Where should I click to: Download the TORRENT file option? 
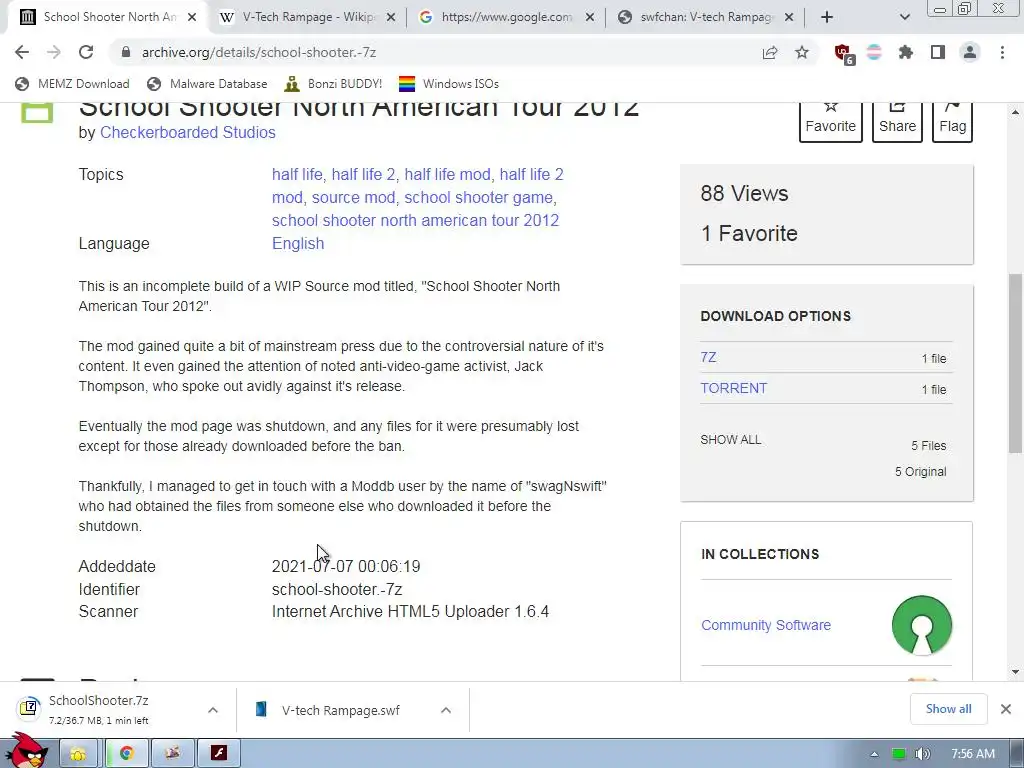[x=733, y=388]
